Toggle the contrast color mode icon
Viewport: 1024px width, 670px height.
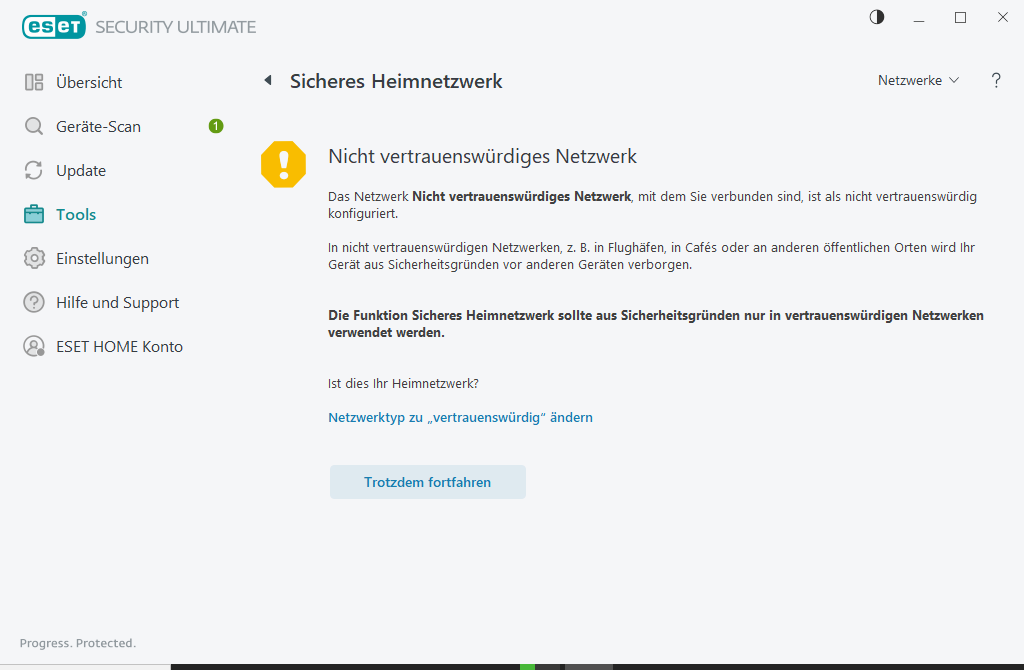pos(877,18)
